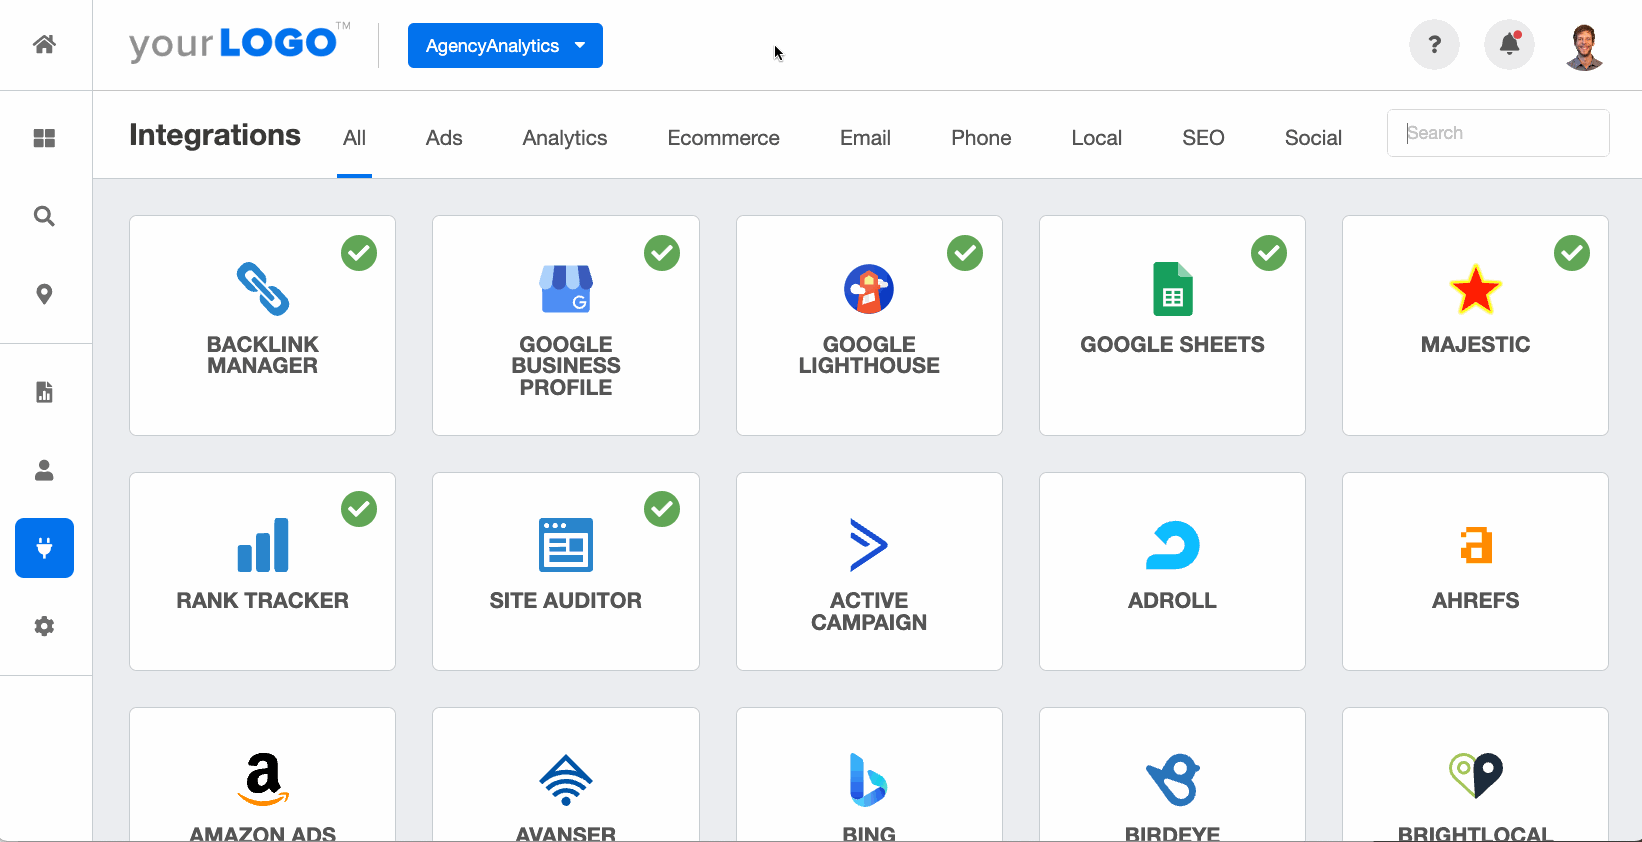Open the notifications bell
Image resolution: width=1642 pixels, height=842 pixels.
click(x=1509, y=44)
